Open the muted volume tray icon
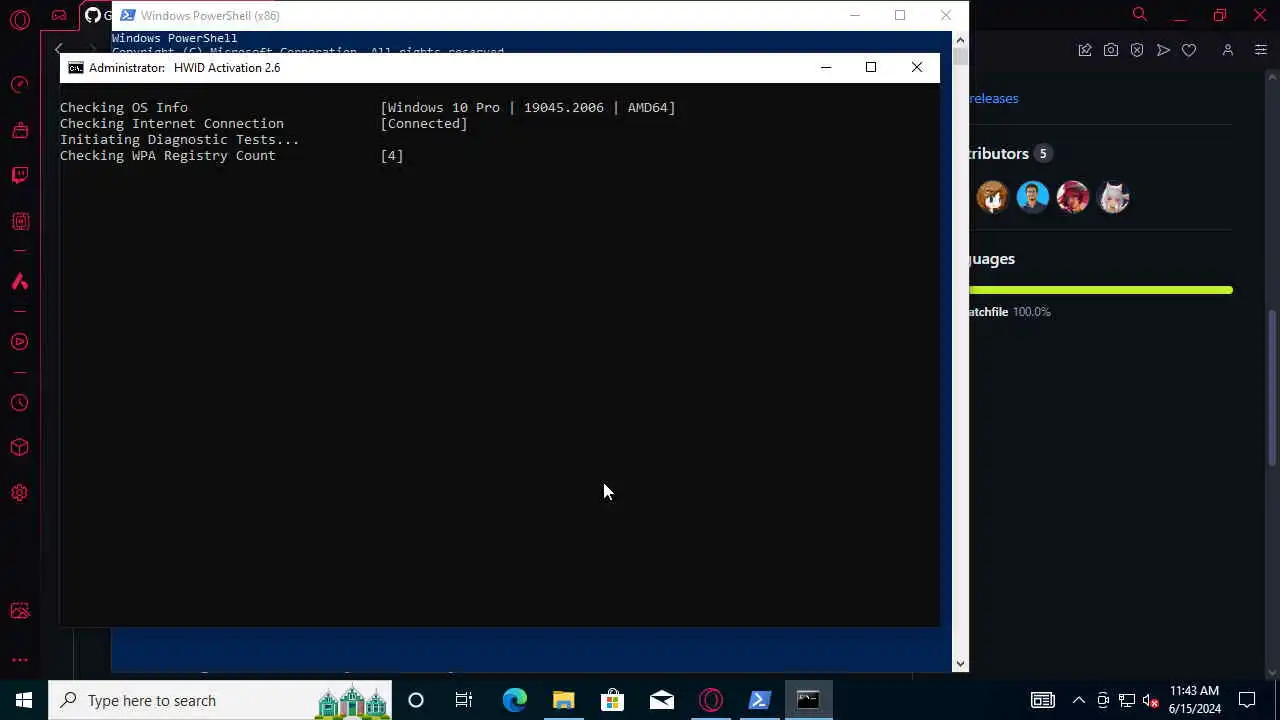 tap(1151, 700)
